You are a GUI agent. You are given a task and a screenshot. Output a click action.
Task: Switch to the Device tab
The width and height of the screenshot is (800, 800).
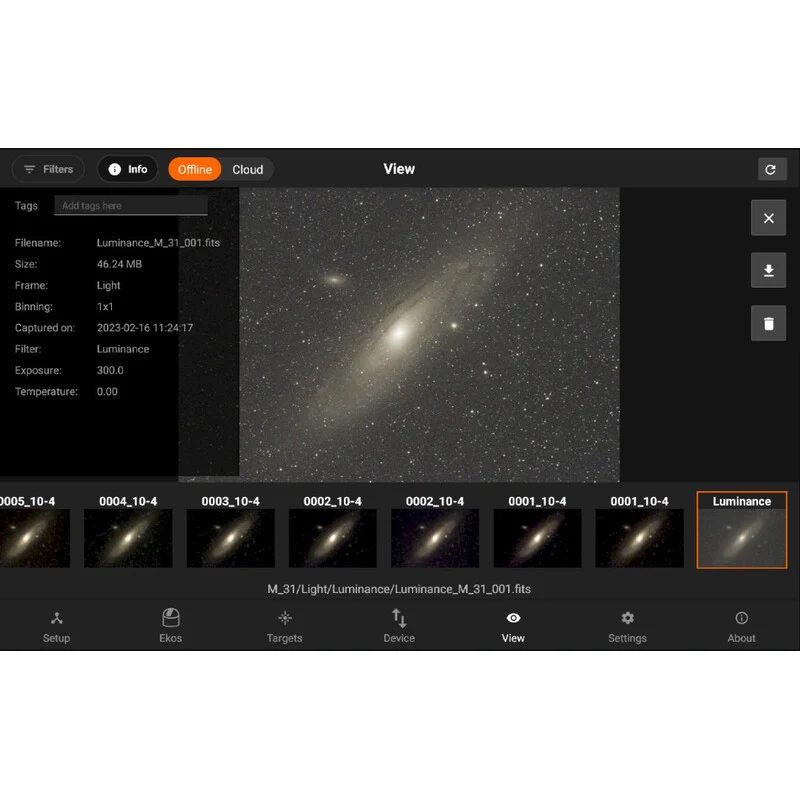(399, 627)
